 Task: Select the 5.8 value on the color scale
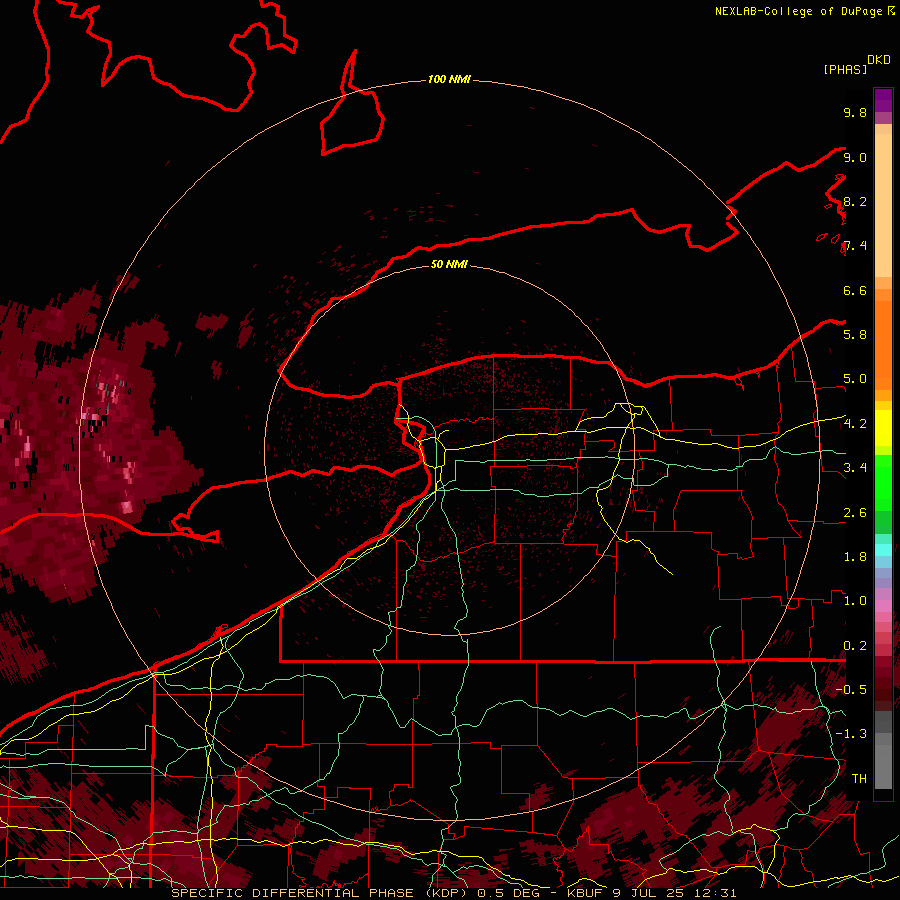click(x=855, y=334)
